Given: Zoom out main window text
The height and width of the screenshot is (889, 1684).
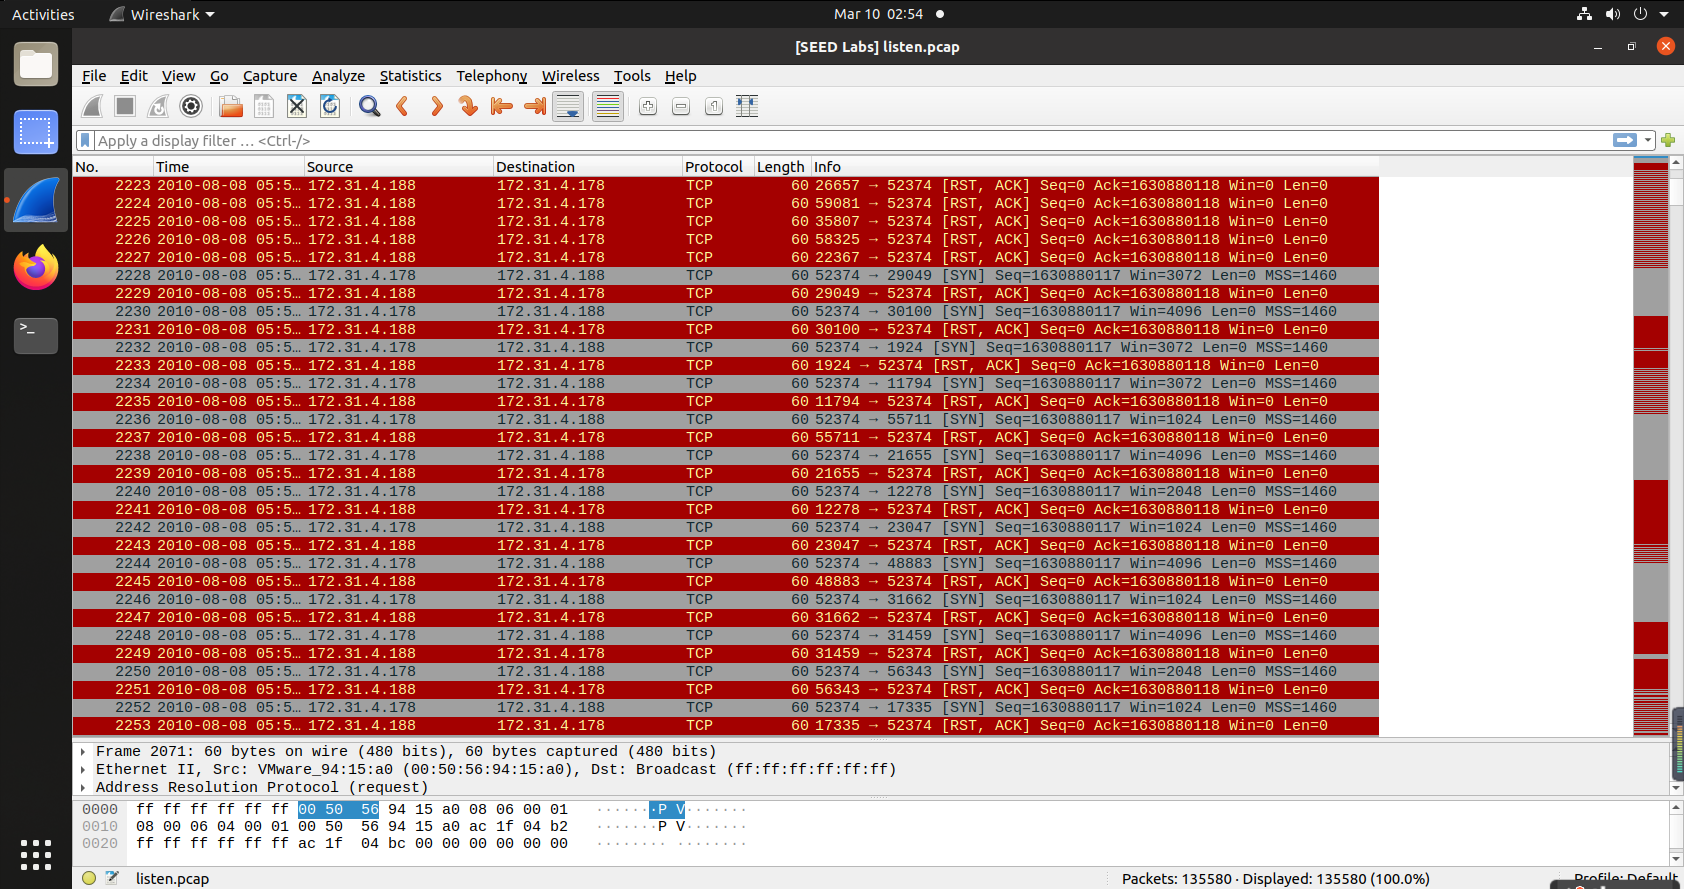Looking at the screenshot, I should coord(681,106).
